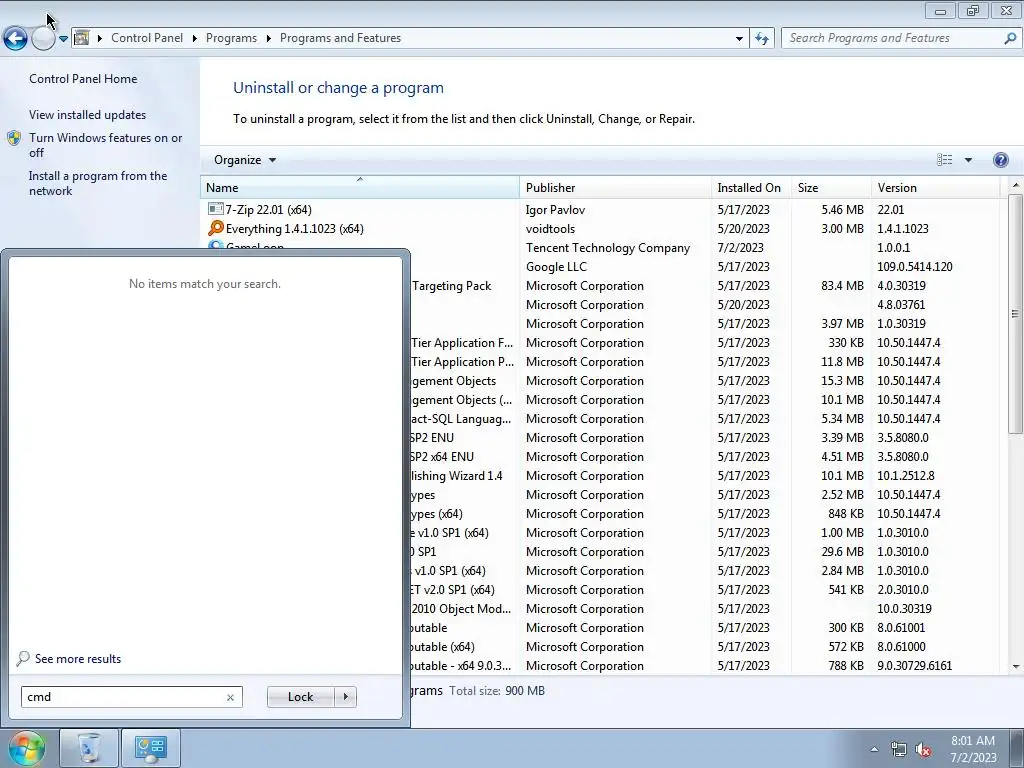Open the shutdown options arrow beside Lock
The width and height of the screenshot is (1024, 768).
click(345, 697)
